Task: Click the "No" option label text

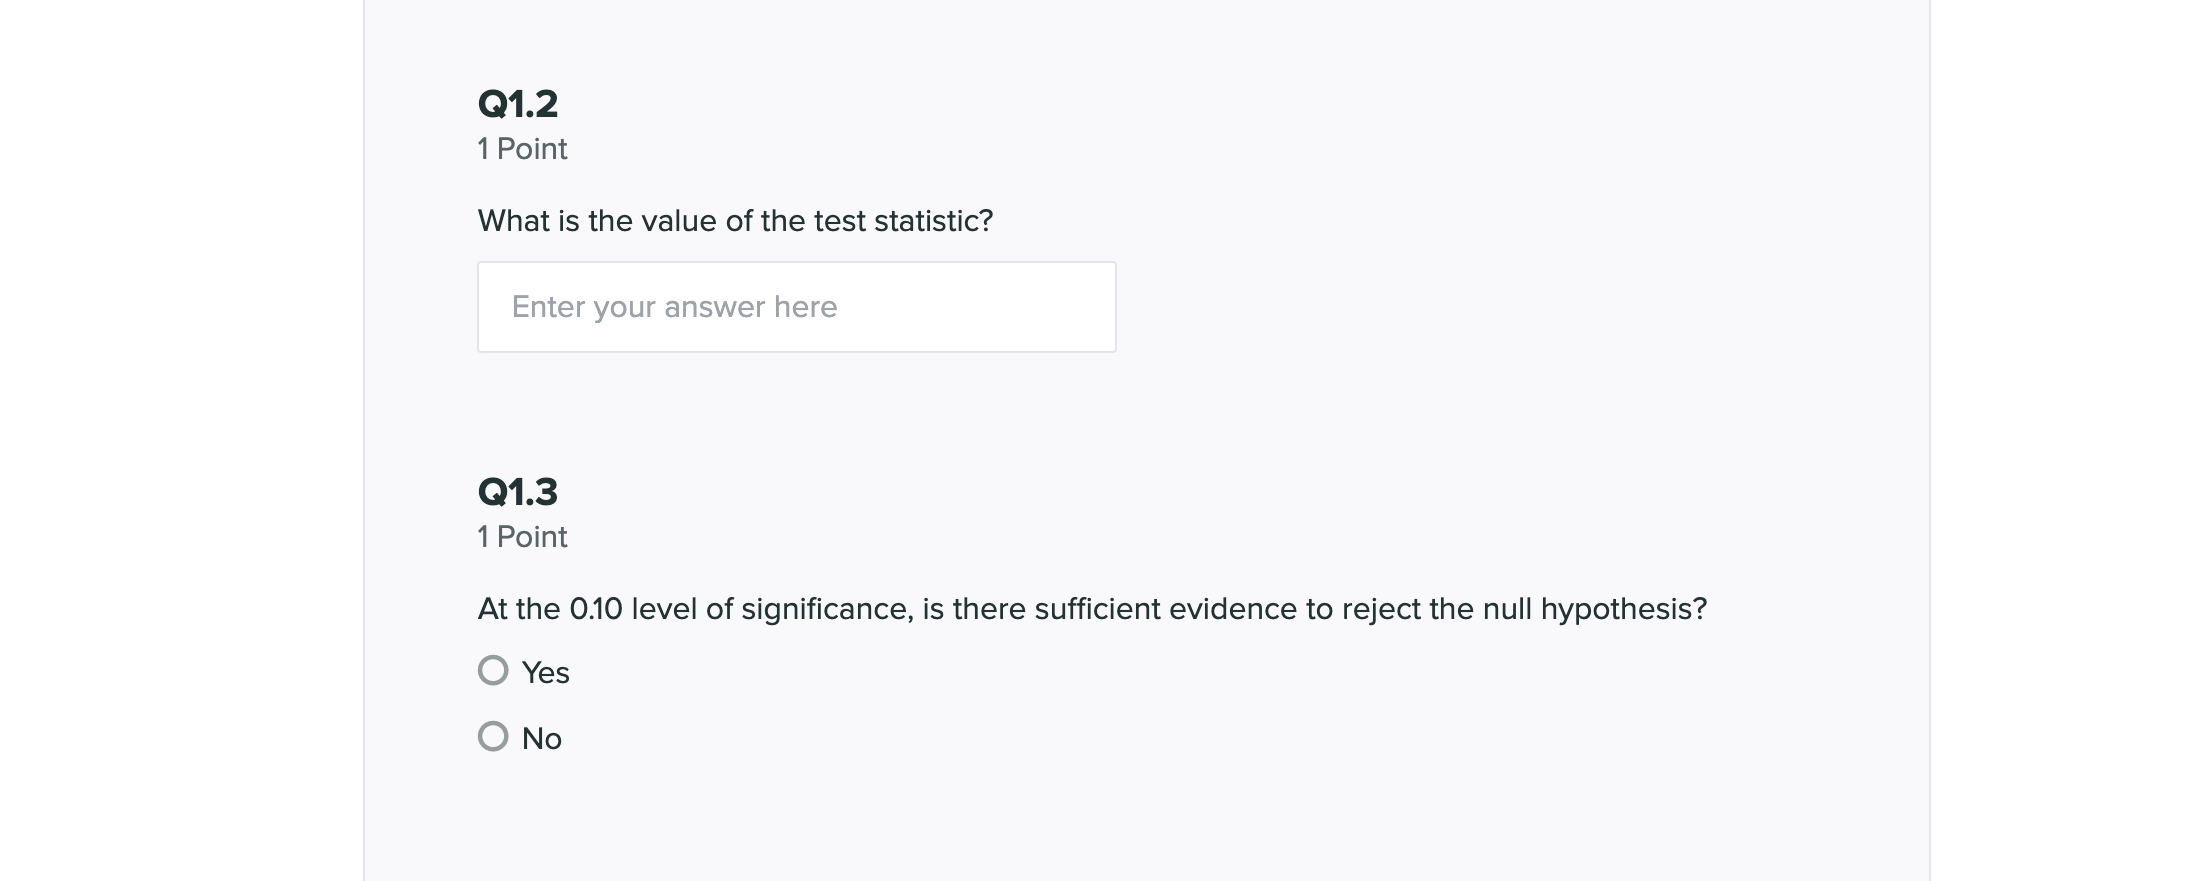Action: 542,739
